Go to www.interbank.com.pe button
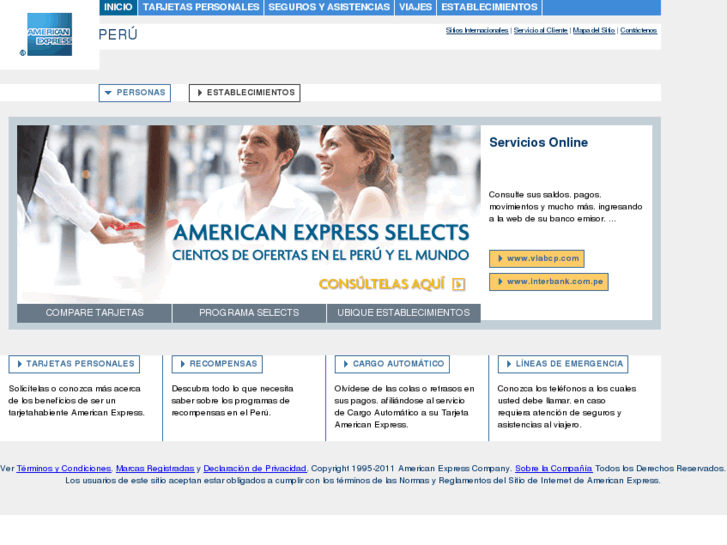This screenshot has width=727, height=545. point(549,282)
